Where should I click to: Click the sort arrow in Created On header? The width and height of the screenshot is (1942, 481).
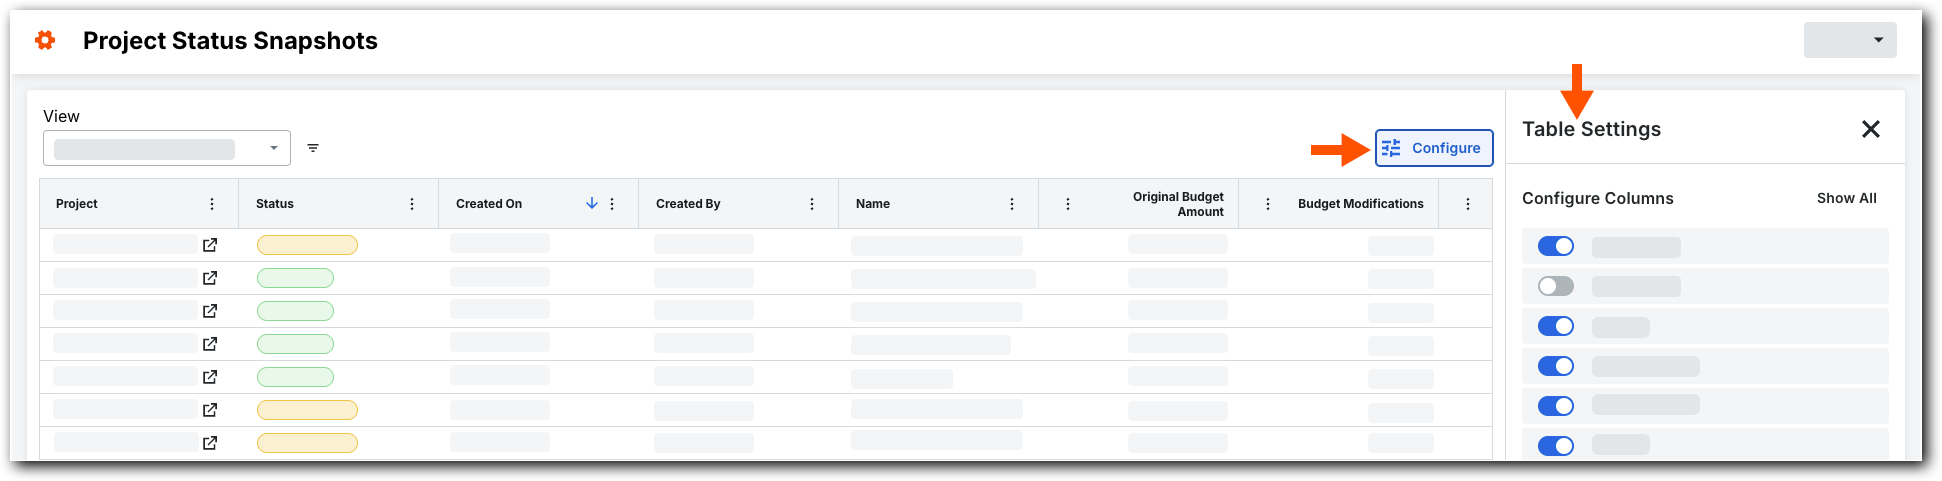[x=592, y=203]
